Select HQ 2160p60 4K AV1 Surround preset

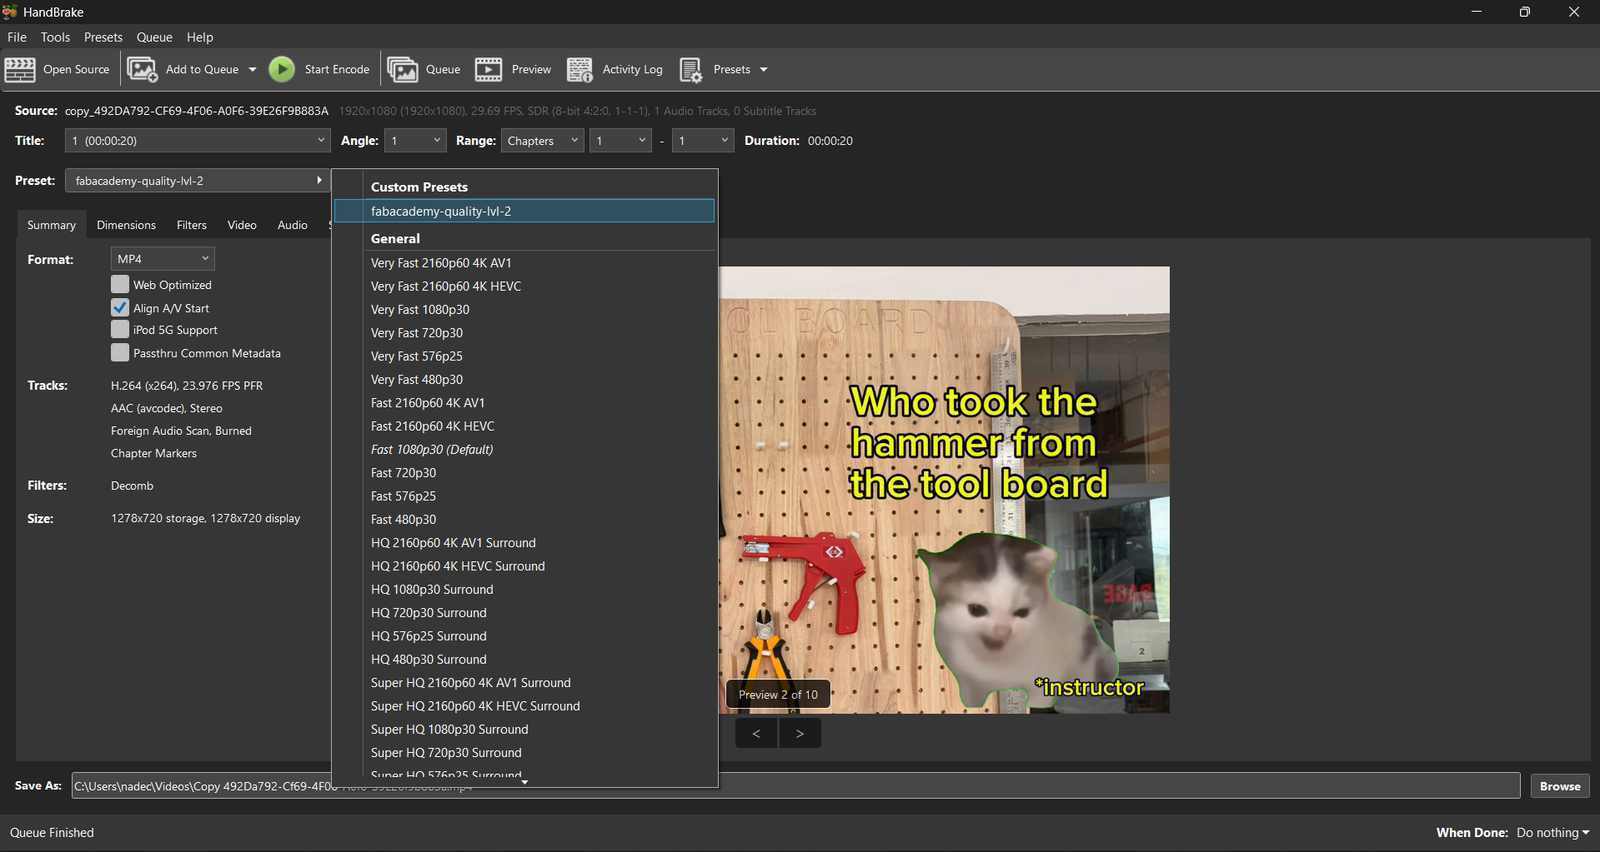pos(524,543)
